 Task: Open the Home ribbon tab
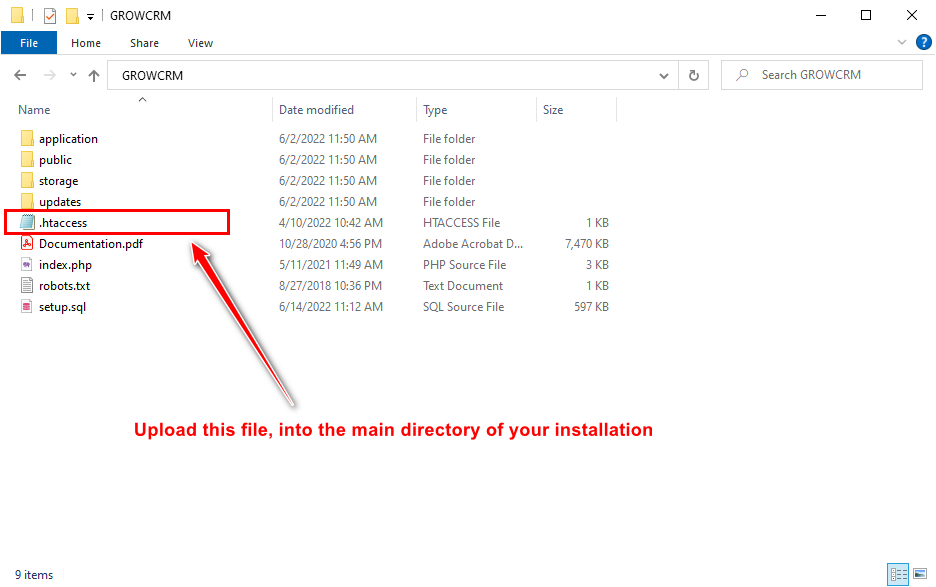86,43
